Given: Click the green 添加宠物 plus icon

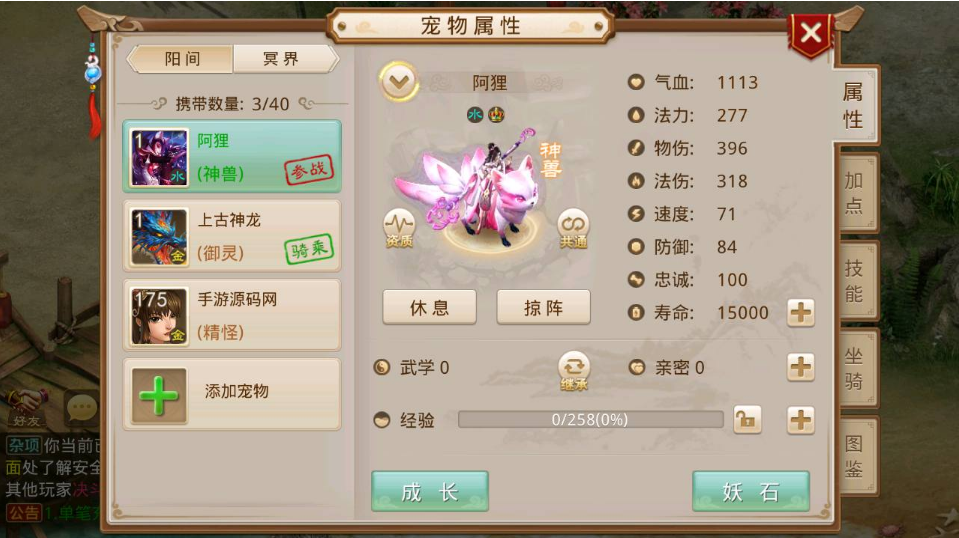Looking at the screenshot, I should (x=159, y=396).
